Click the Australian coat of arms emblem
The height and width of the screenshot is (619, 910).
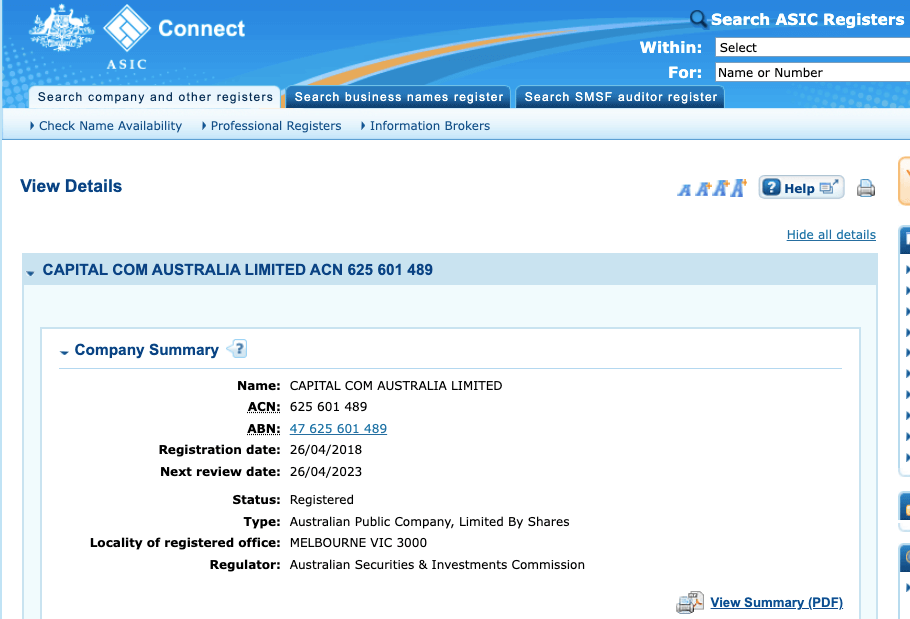pyautogui.click(x=61, y=27)
